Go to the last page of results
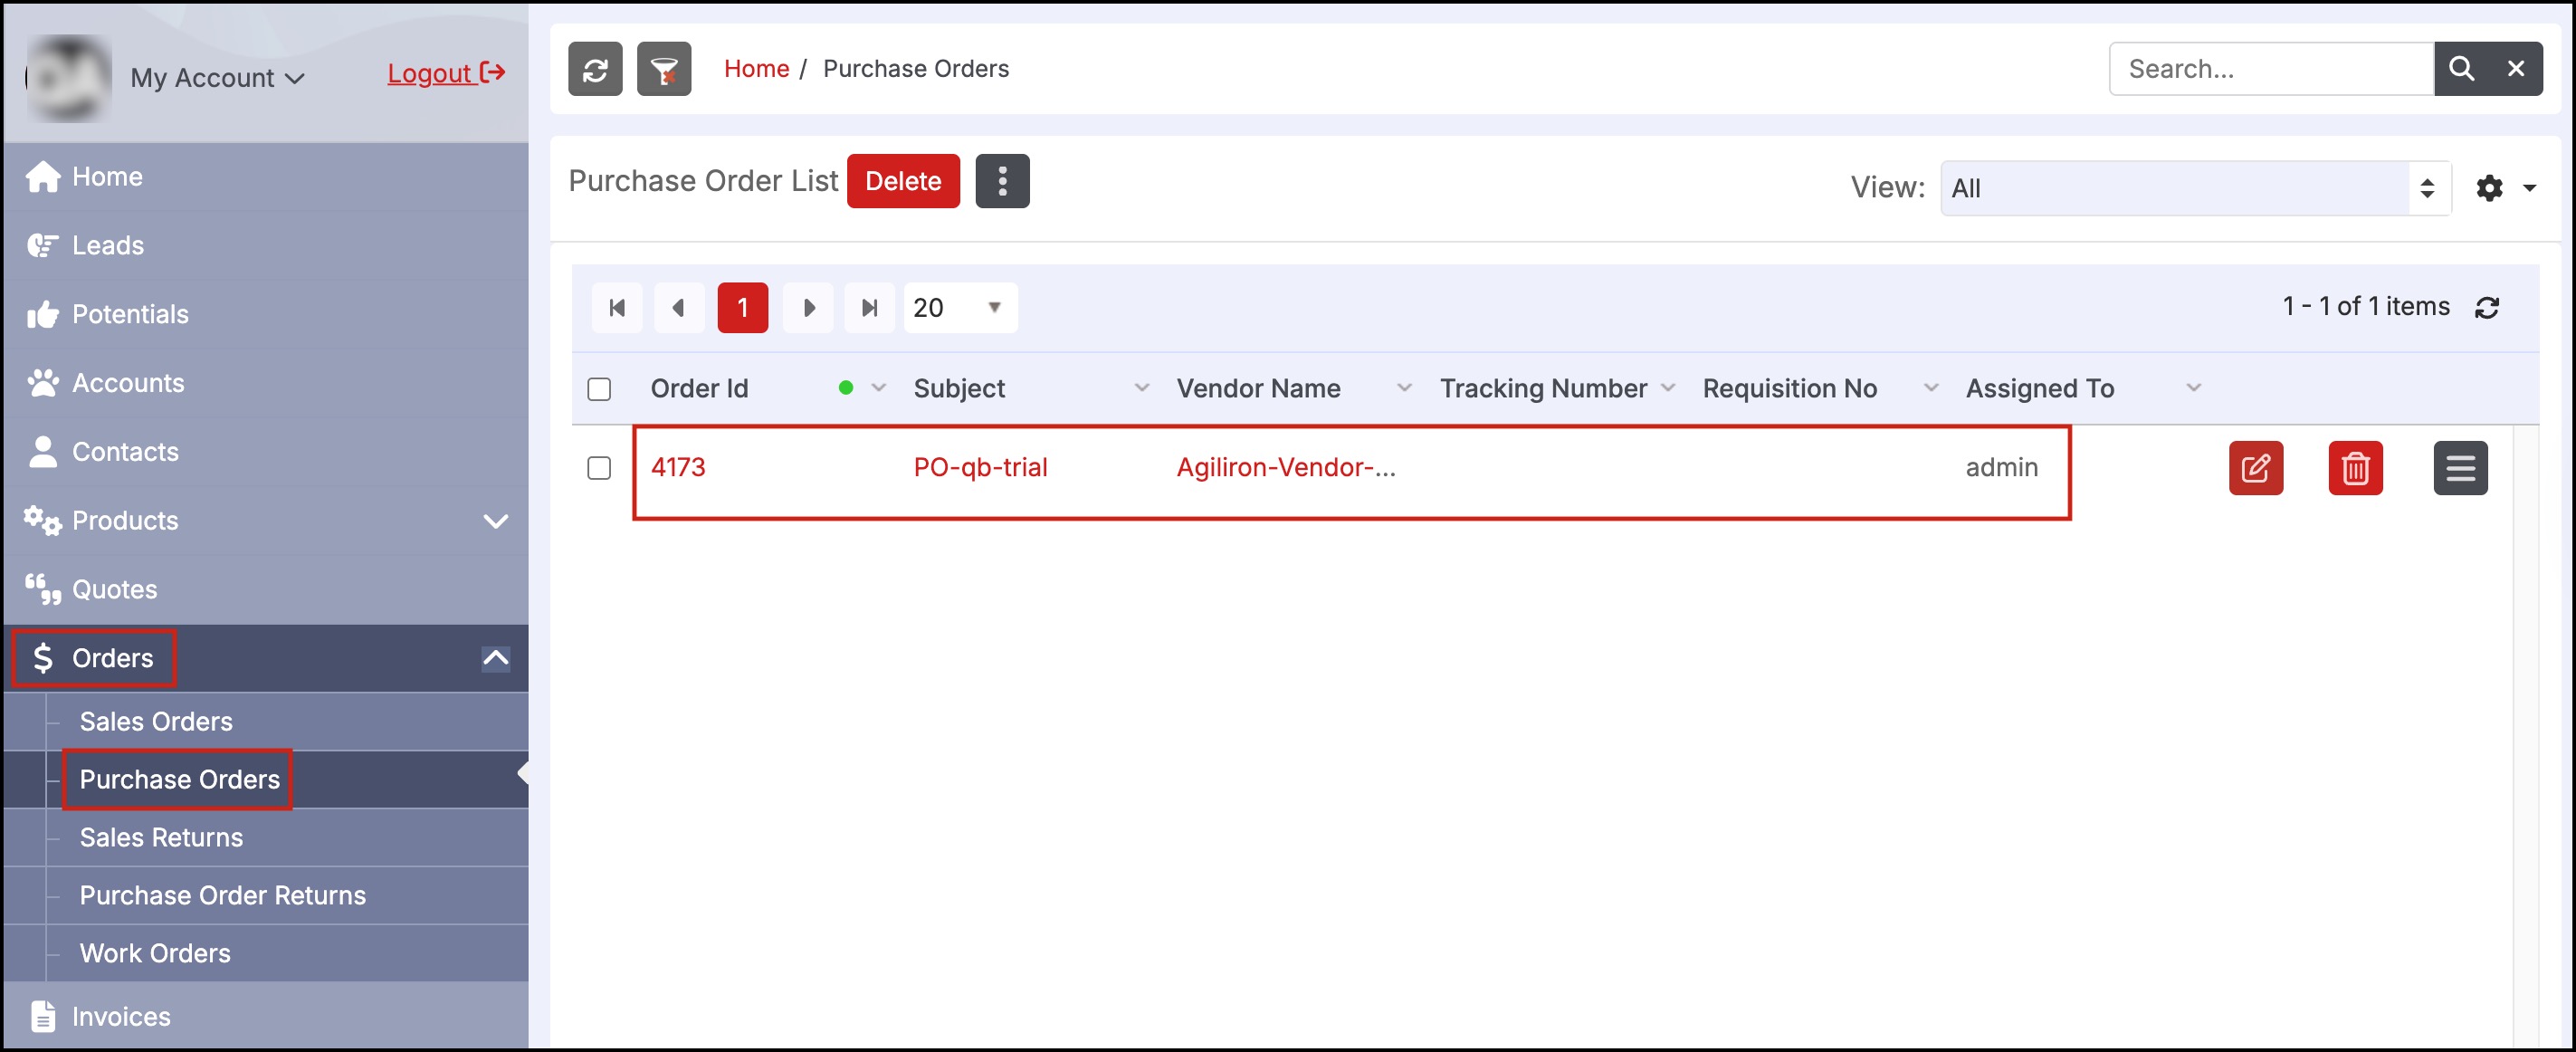 (869, 307)
